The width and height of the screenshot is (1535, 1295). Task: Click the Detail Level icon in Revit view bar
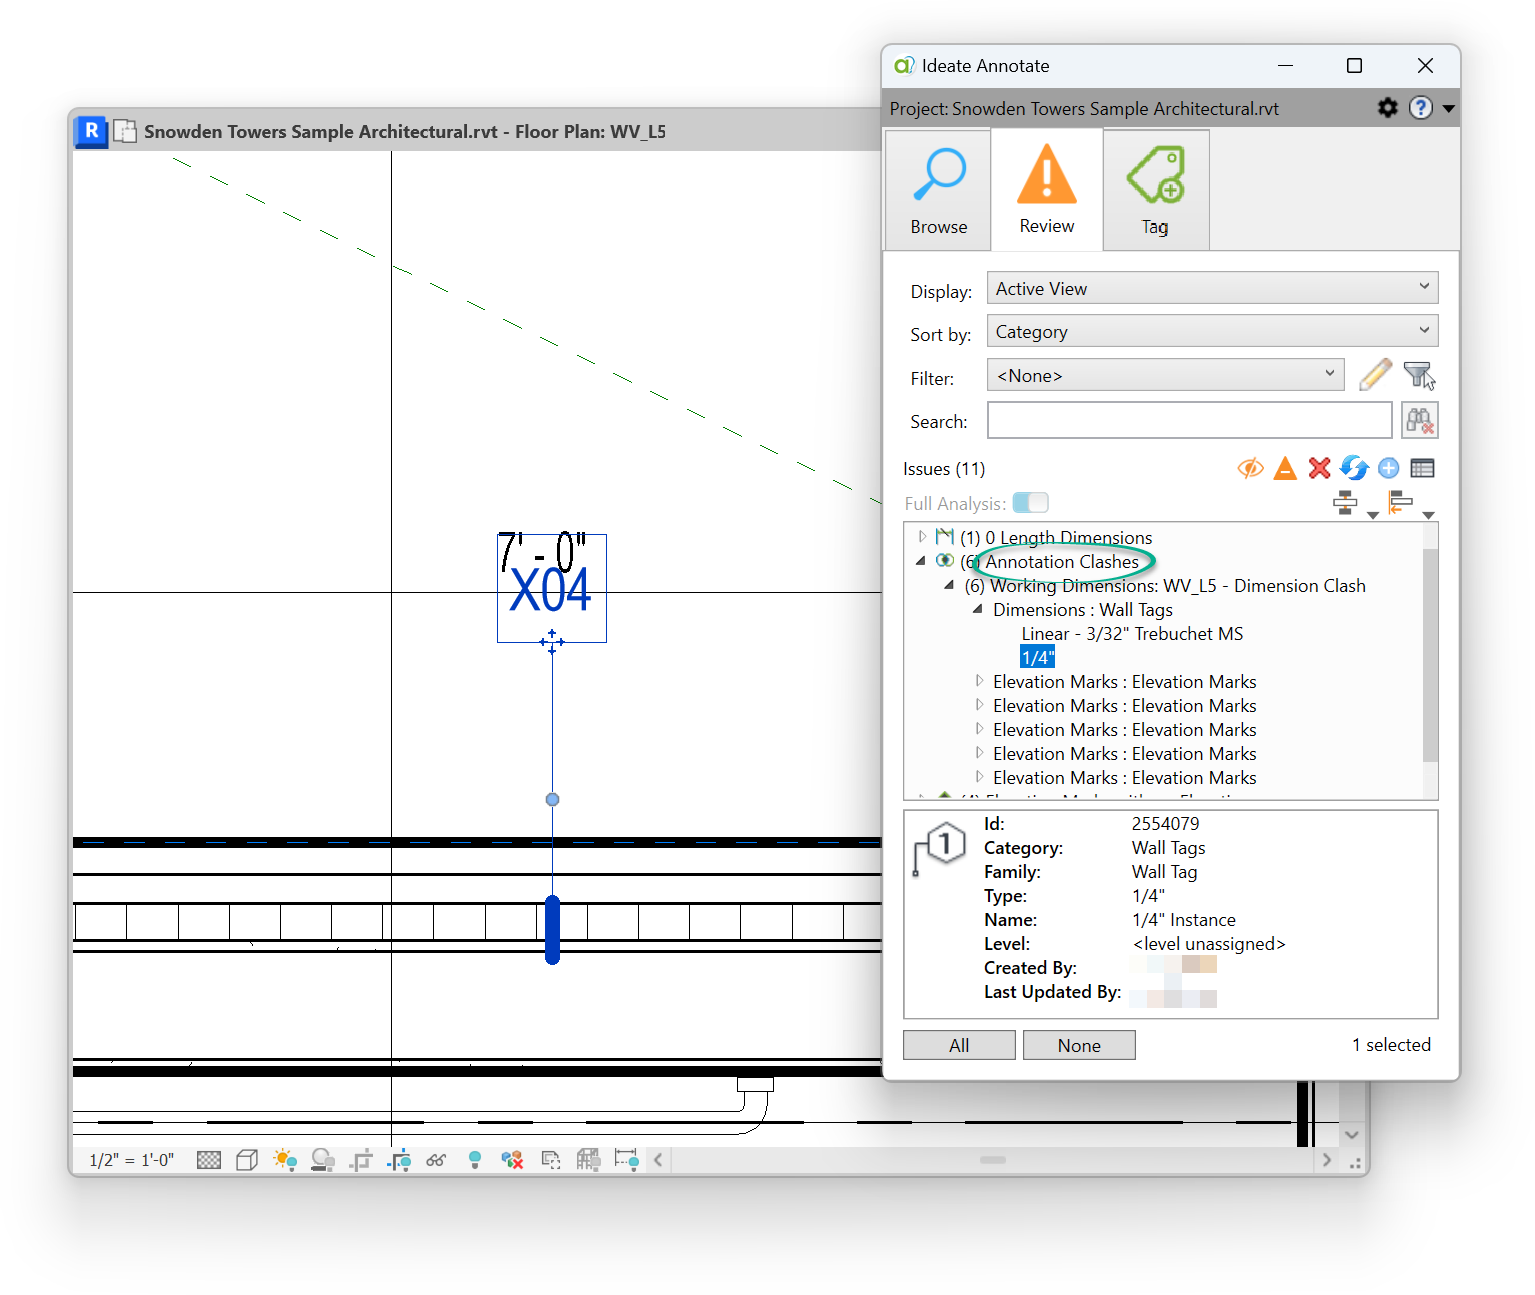point(209,1160)
